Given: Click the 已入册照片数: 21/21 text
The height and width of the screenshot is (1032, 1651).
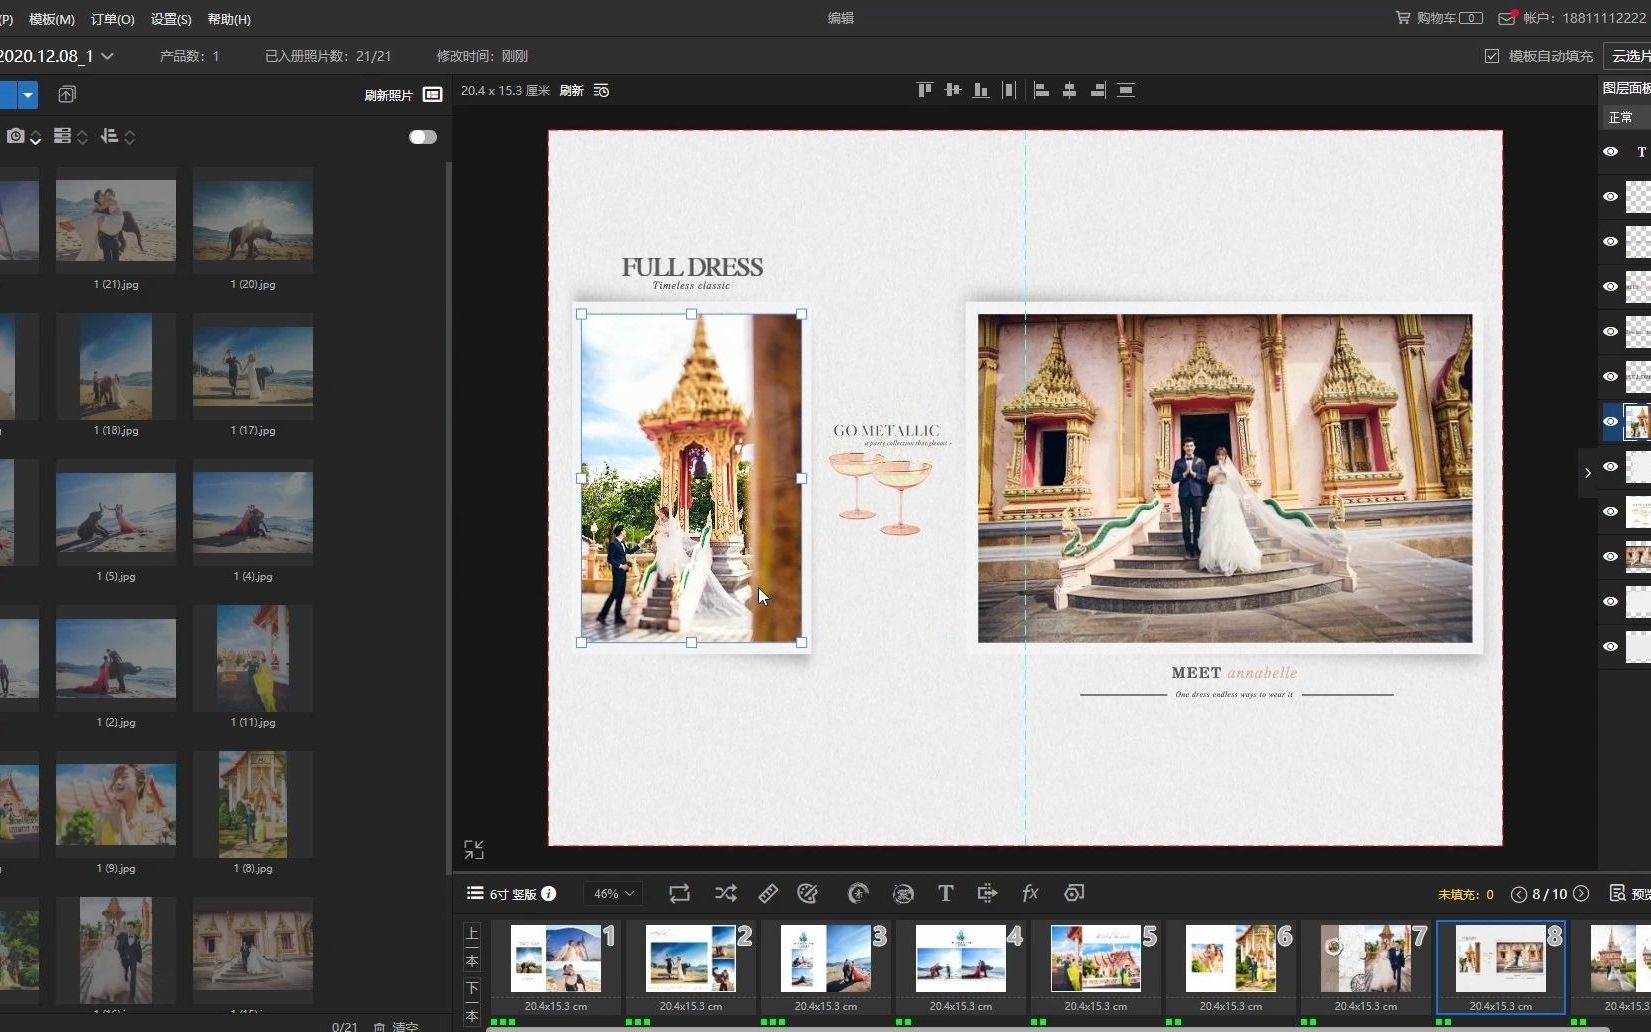Looking at the screenshot, I should pos(328,56).
